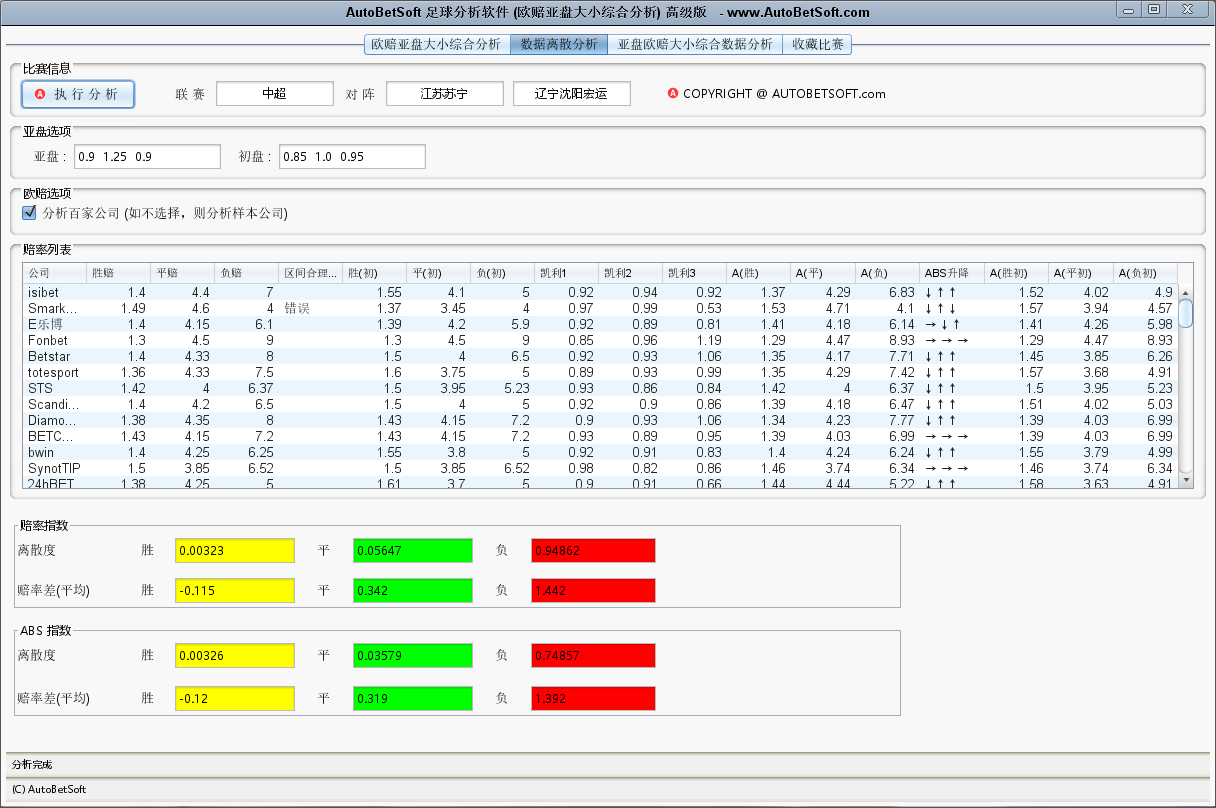This screenshot has width=1216, height=808.
Task: Click scroll up arrow of odds table
Action: tap(1186, 292)
